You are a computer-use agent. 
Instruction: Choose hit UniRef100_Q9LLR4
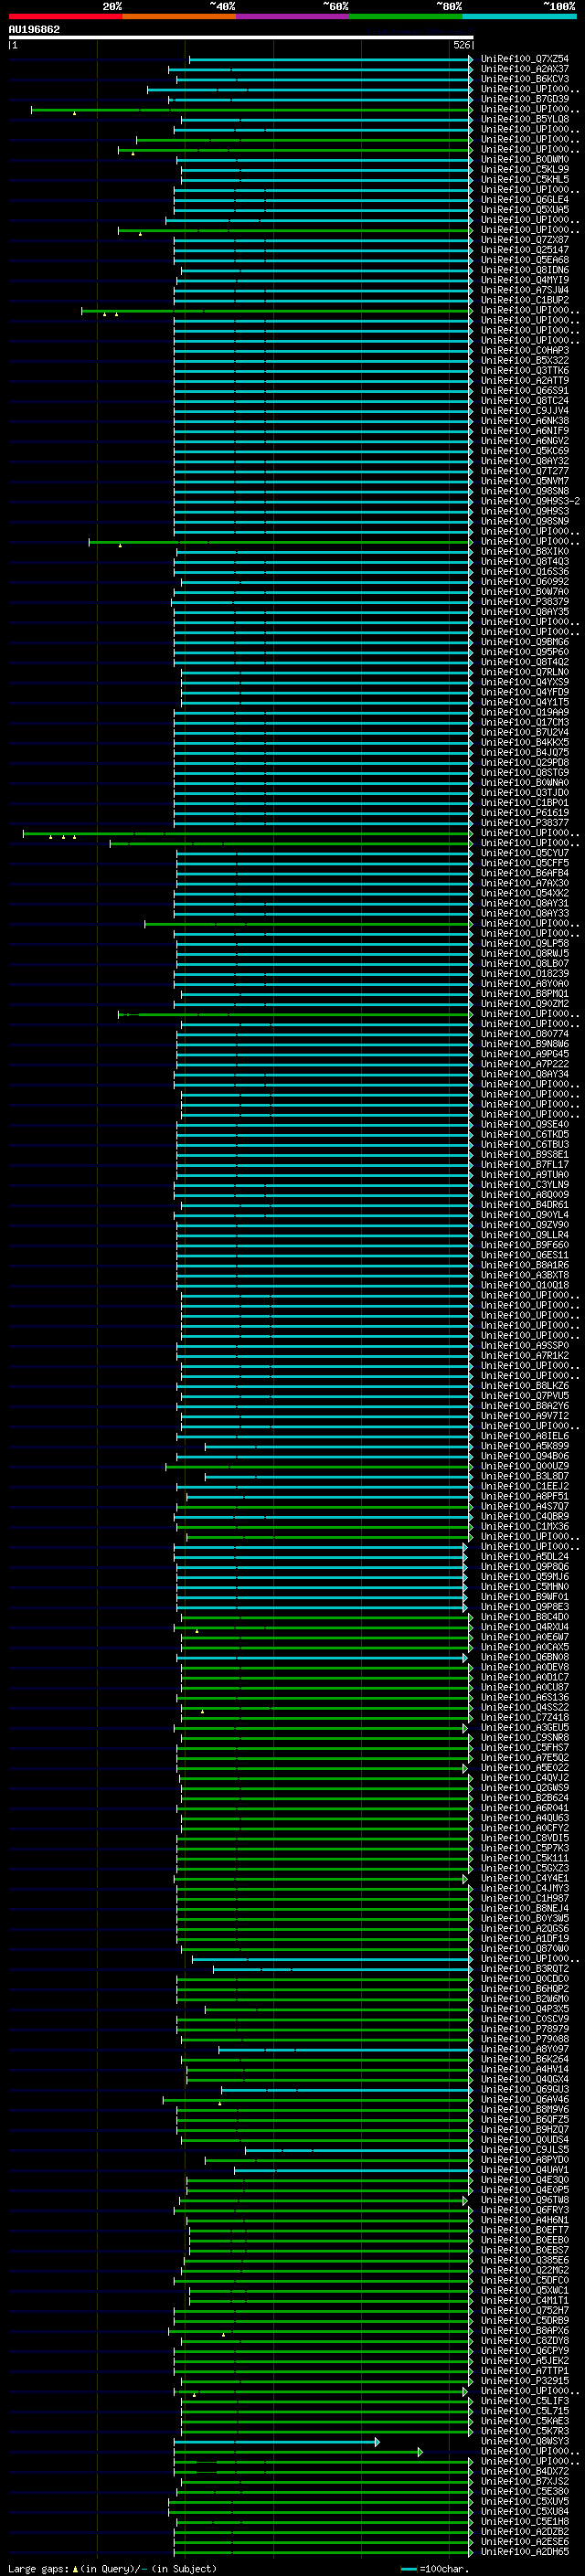[524, 1235]
